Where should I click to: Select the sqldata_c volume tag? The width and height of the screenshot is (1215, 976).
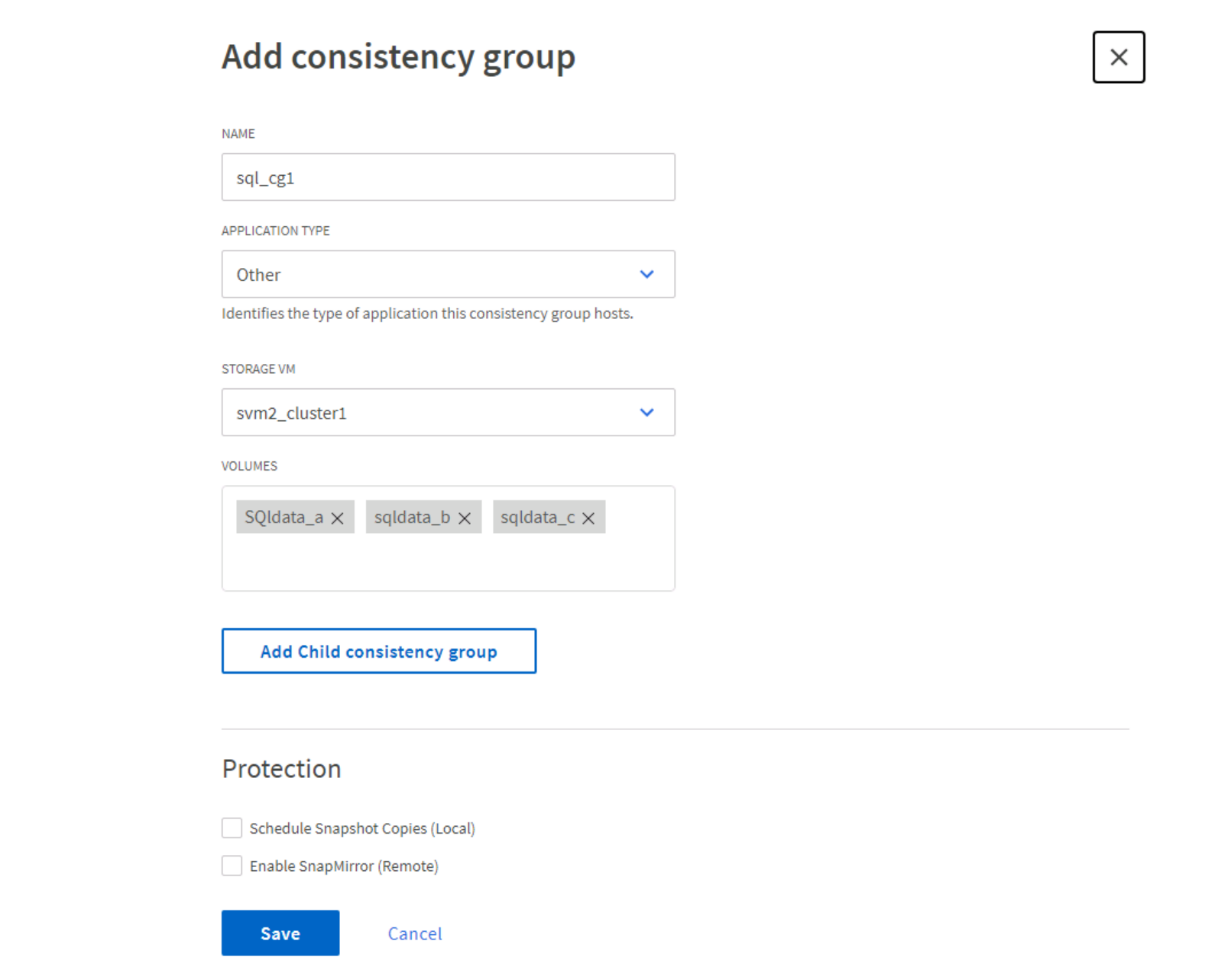click(538, 517)
